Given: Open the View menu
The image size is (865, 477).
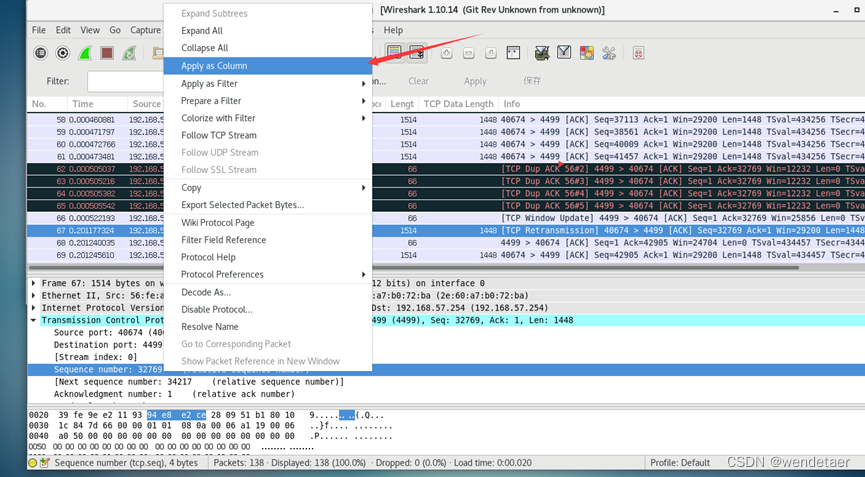Looking at the screenshot, I should pos(90,30).
